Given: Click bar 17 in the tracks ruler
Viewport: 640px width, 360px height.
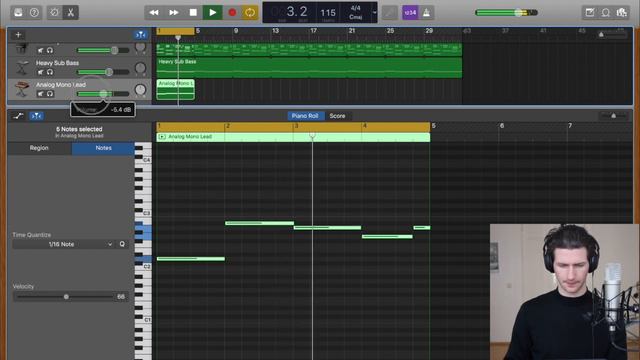Looking at the screenshot, I should tap(313, 31).
